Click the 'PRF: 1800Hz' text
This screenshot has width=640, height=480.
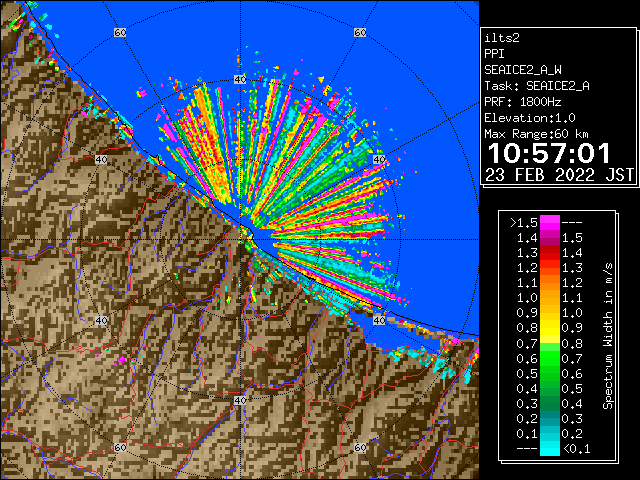[x=523, y=102]
